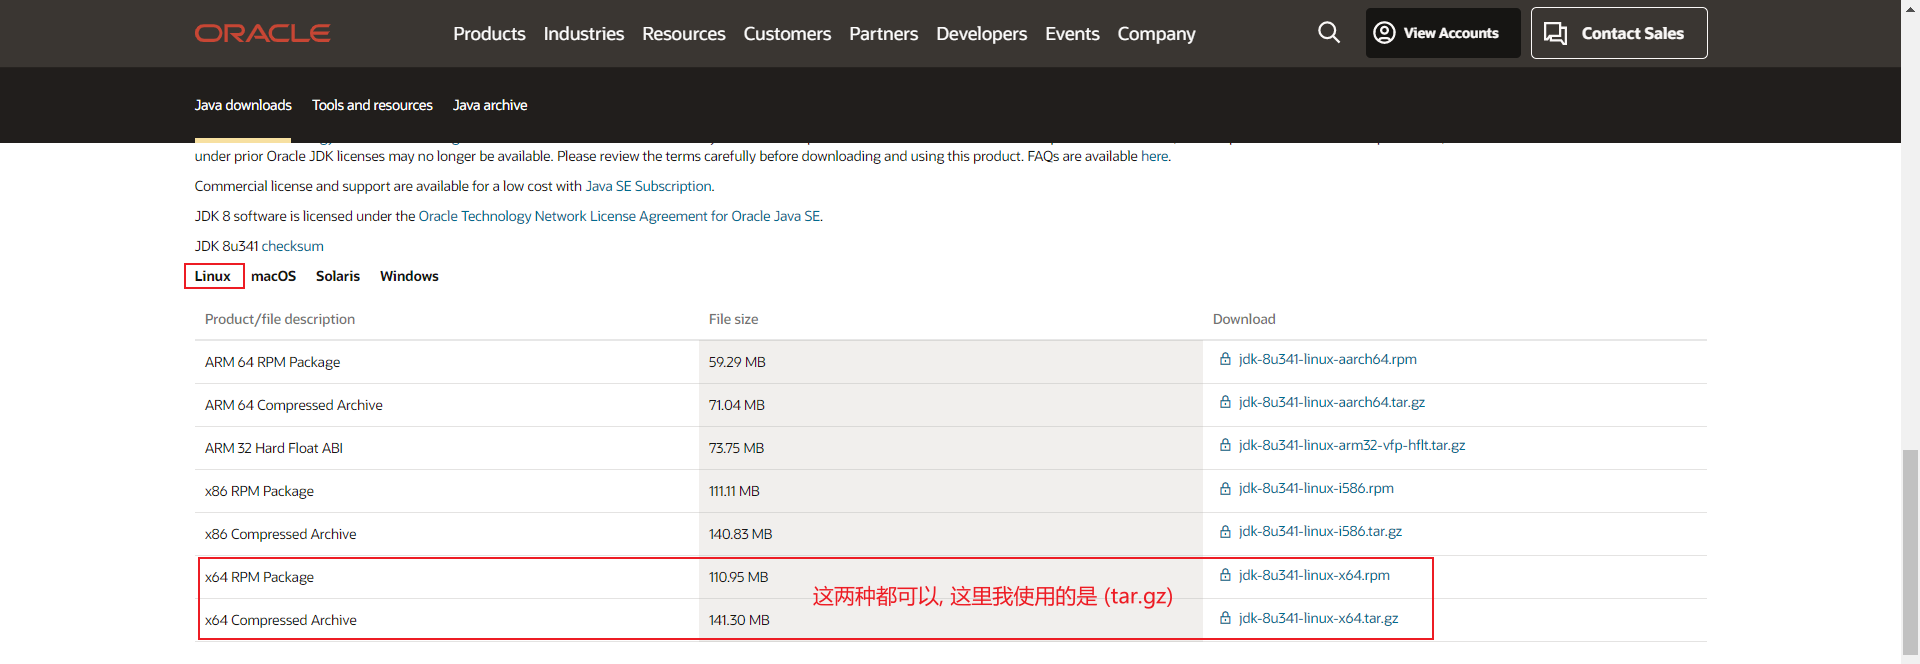Click lock icon beside jdk-8u341-linux-i586.tar.gz

1225,531
